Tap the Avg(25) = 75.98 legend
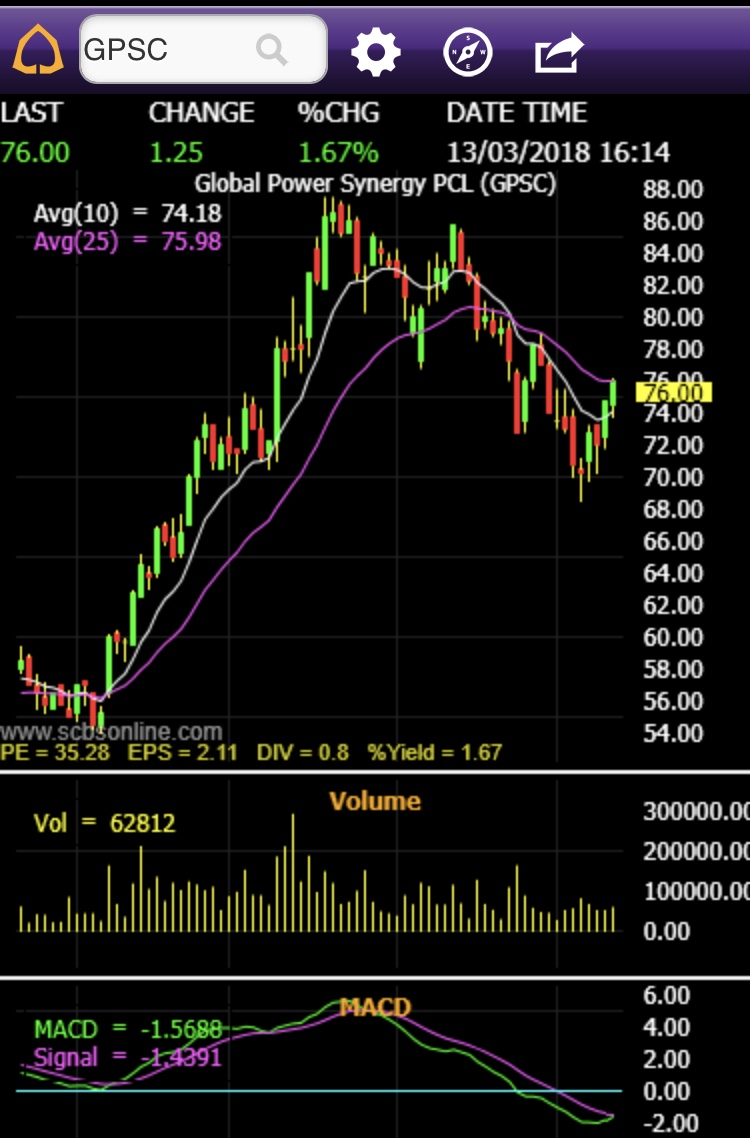The image size is (750, 1138). pyautogui.click(x=128, y=241)
